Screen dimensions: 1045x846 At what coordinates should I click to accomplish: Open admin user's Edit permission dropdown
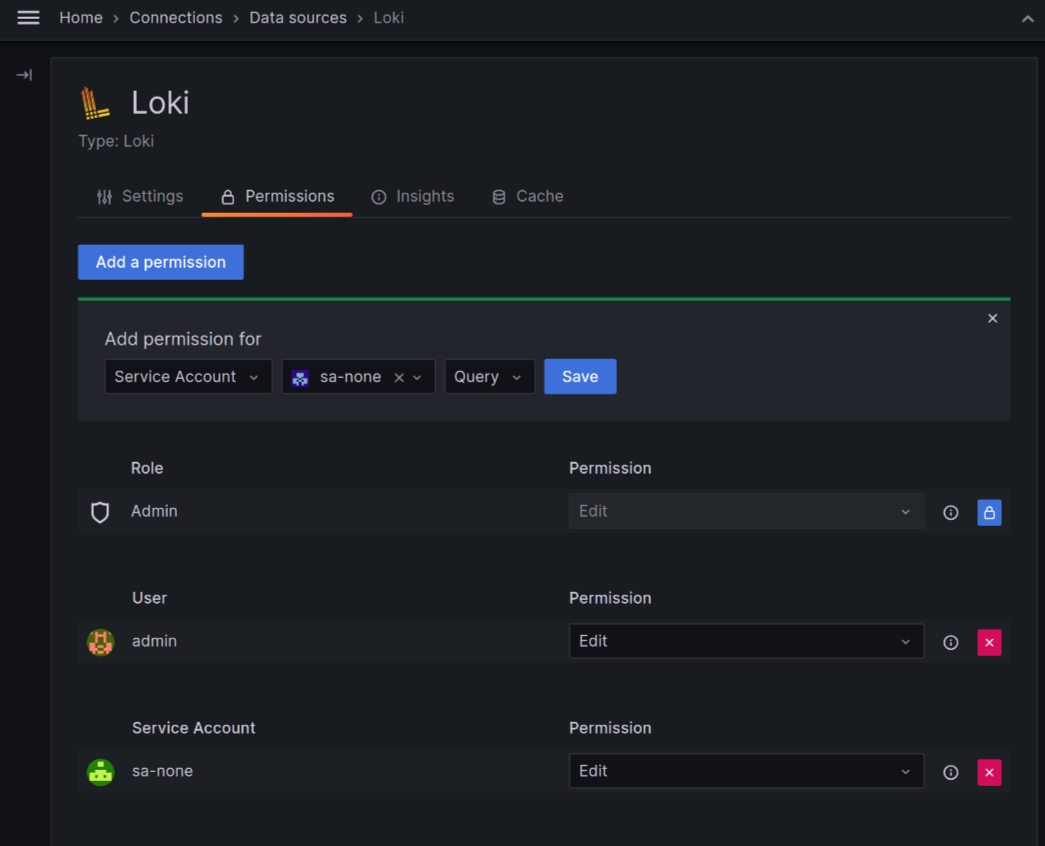pos(746,641)
